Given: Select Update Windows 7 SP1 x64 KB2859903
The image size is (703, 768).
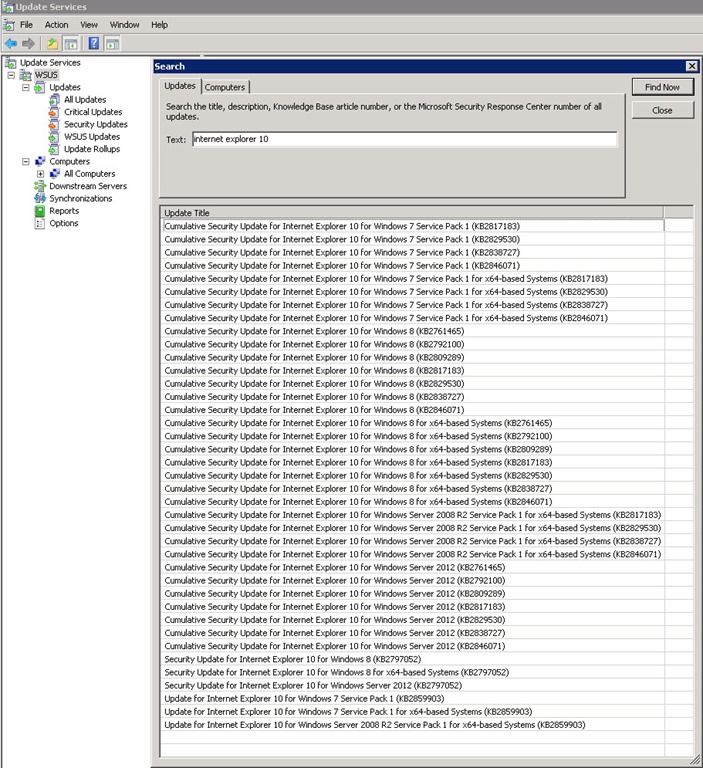Looking at the screenshot, I should (412, 712).
